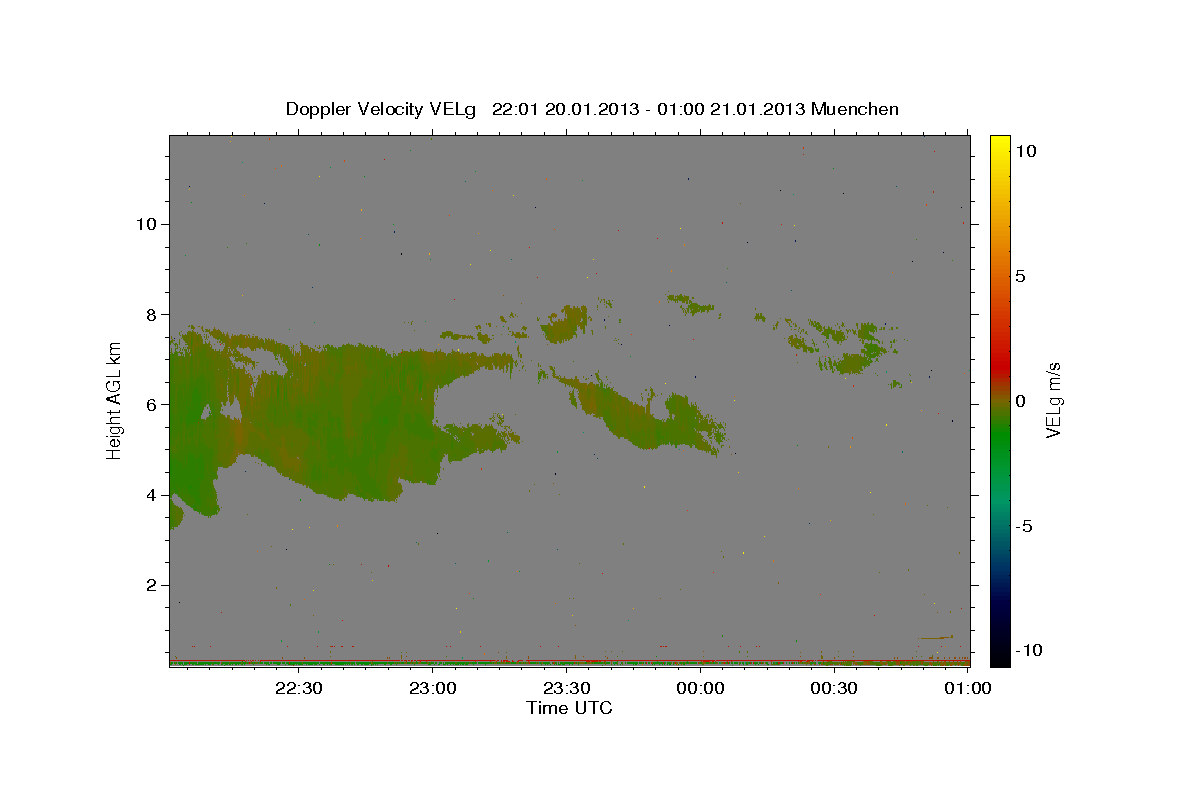Click the height tick label '4'
This screenshot has height=800, width=1200.
point(152,495)
